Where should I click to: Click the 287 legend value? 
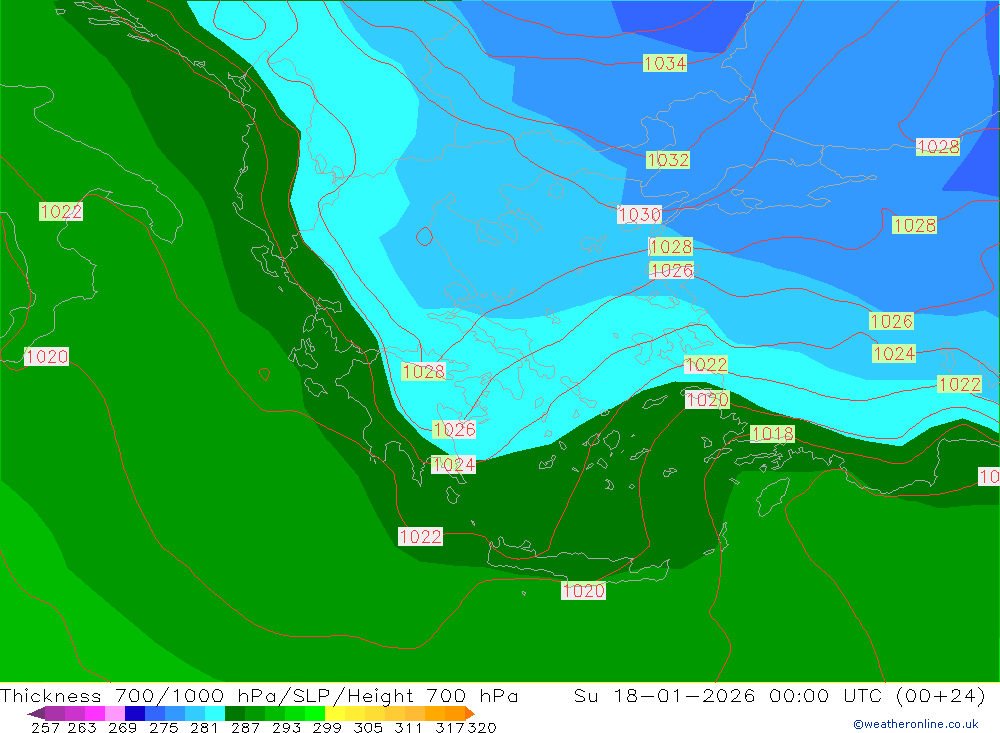(x=245, y=727)
